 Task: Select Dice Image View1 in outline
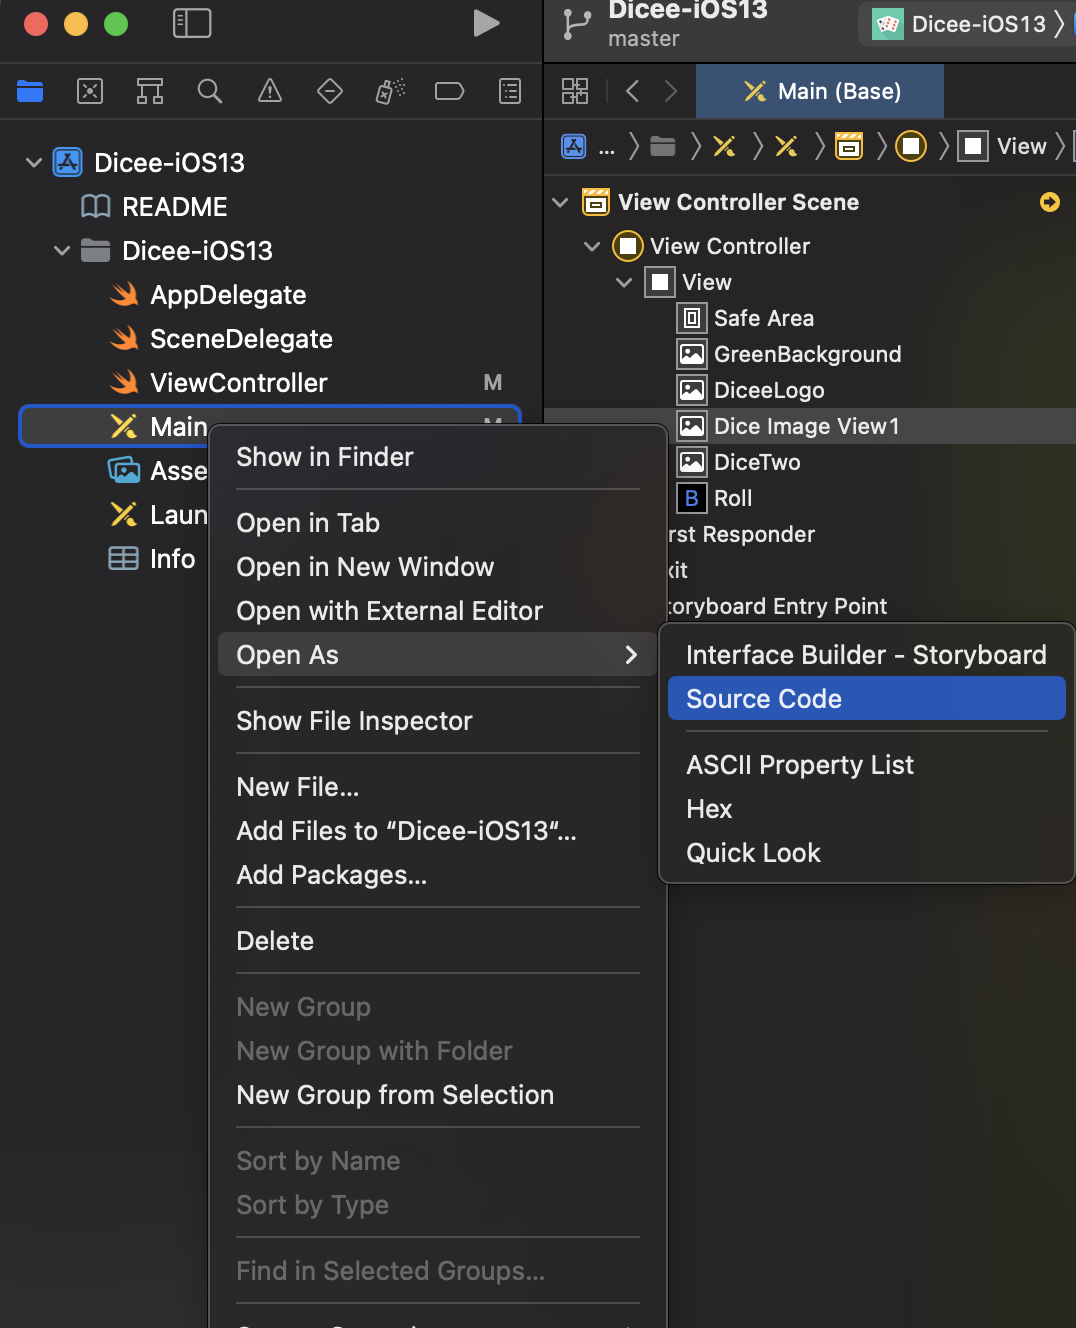coord(807,427)
